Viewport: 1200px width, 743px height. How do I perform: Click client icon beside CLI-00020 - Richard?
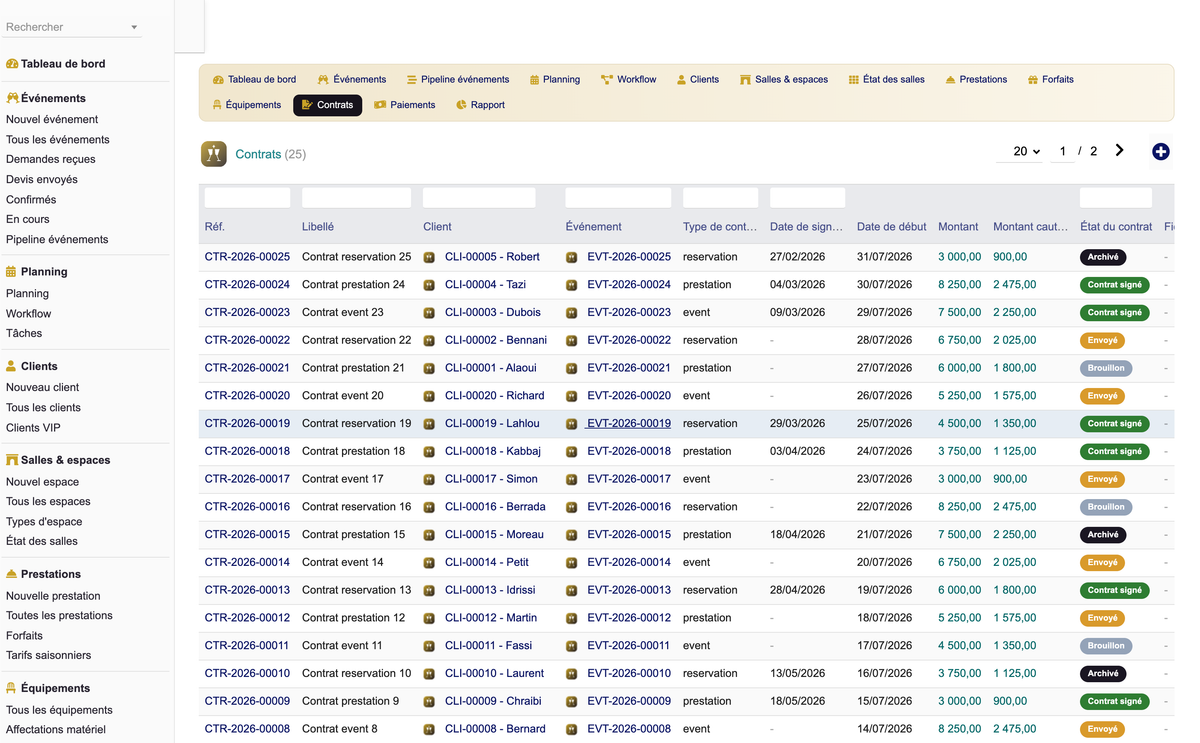[x=429, y=396]
